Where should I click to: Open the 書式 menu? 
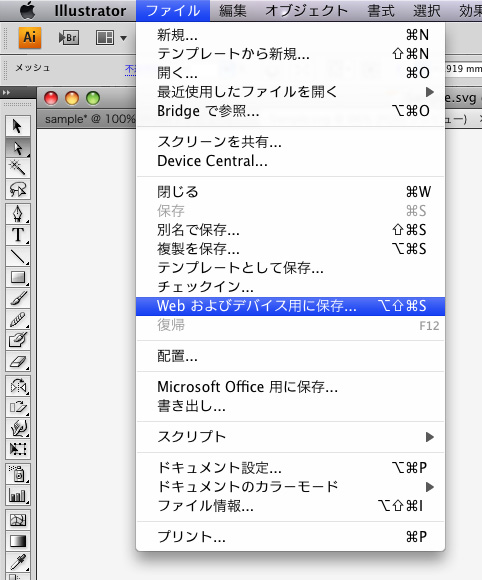pos(381,11)
